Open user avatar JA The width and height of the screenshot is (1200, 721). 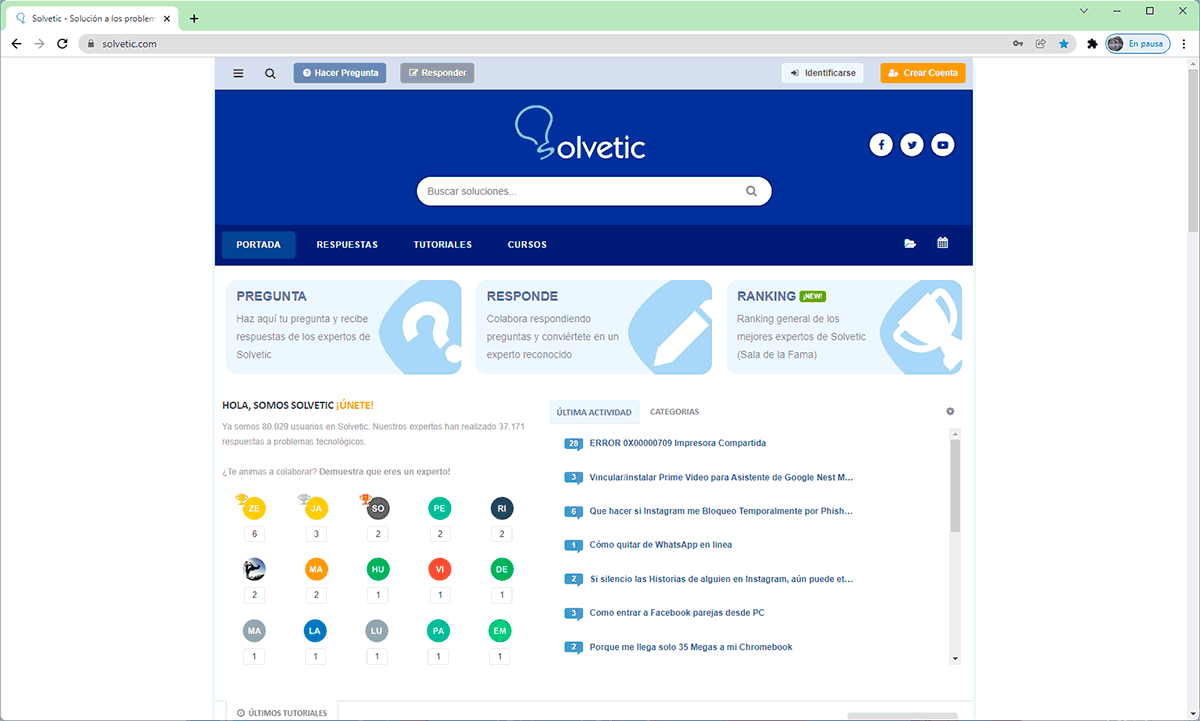(316, 508)
